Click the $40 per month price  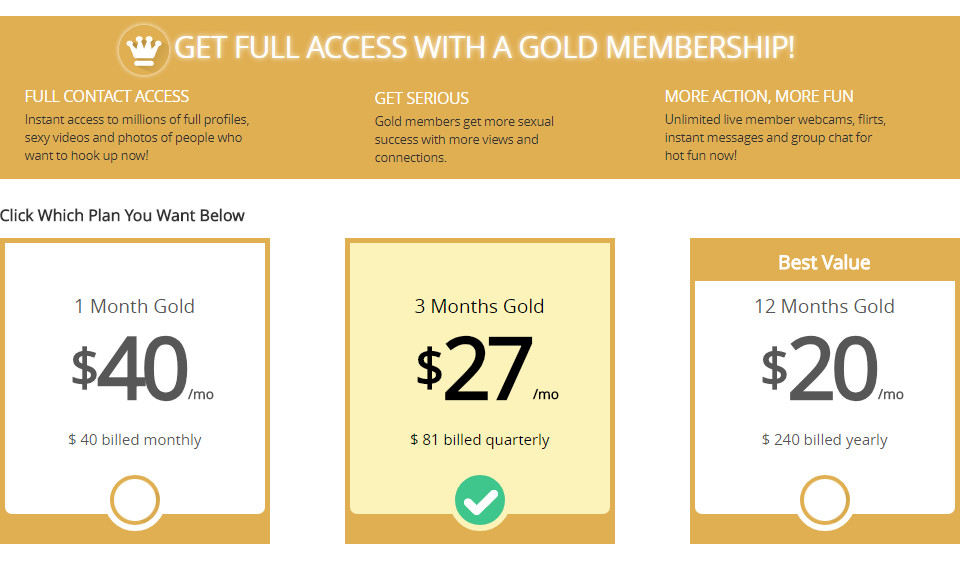click(x=141, y=370)
